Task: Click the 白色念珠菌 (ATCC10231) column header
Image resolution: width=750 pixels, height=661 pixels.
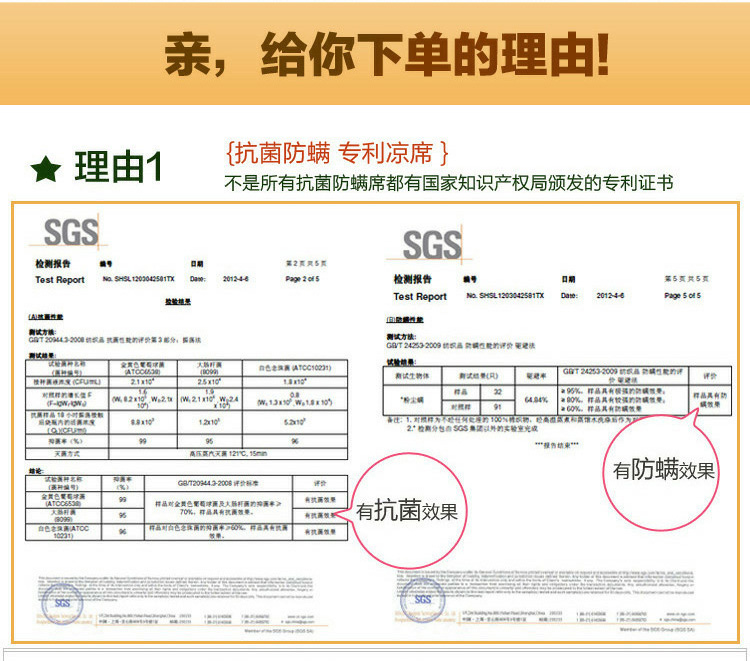Action: pyautogui.click(x=295, y=368)
